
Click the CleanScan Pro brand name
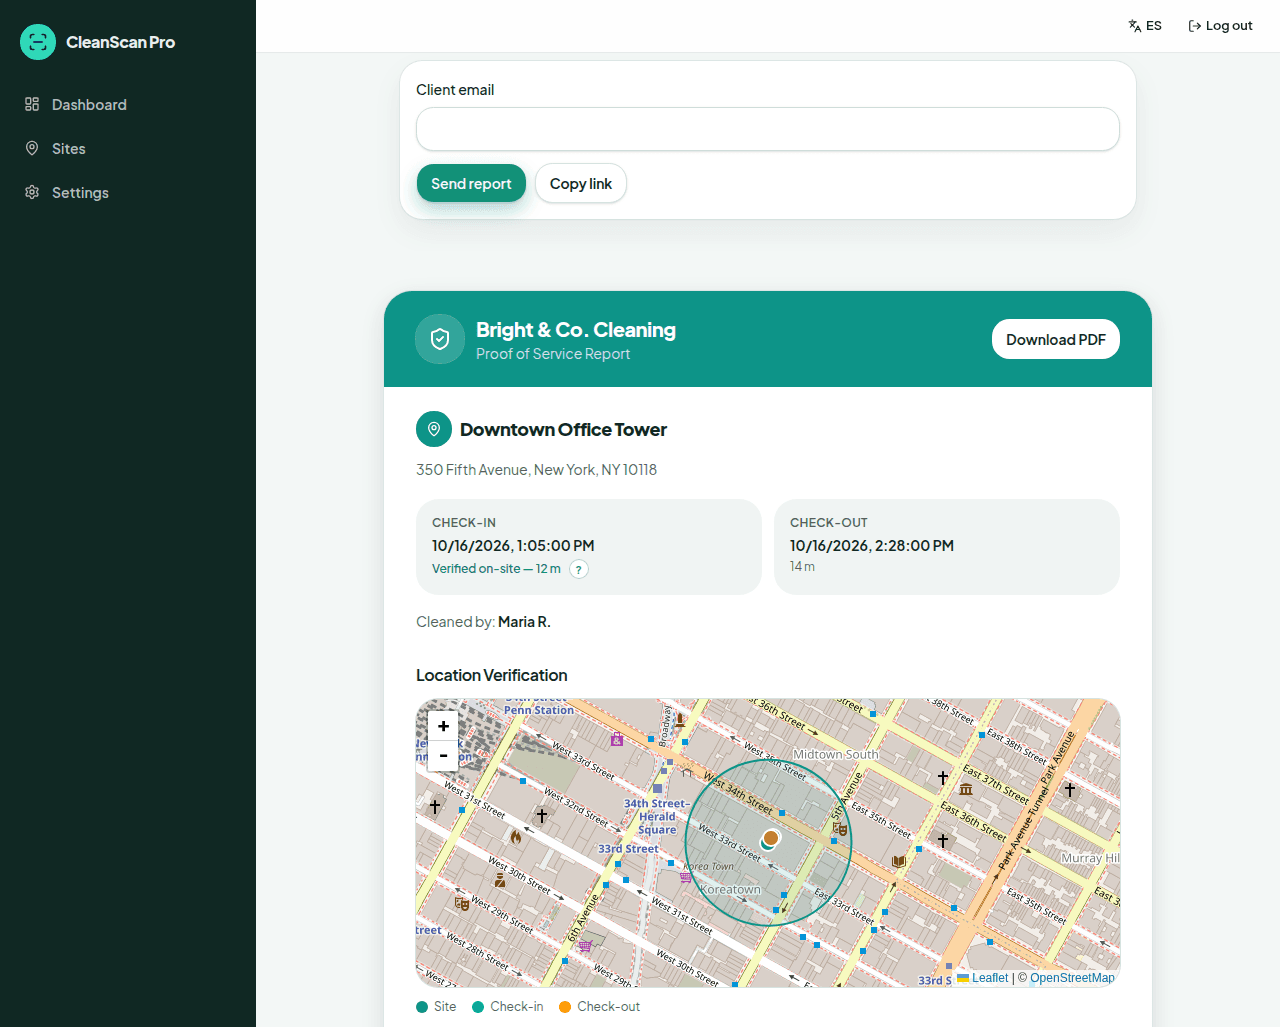point(120,42)
